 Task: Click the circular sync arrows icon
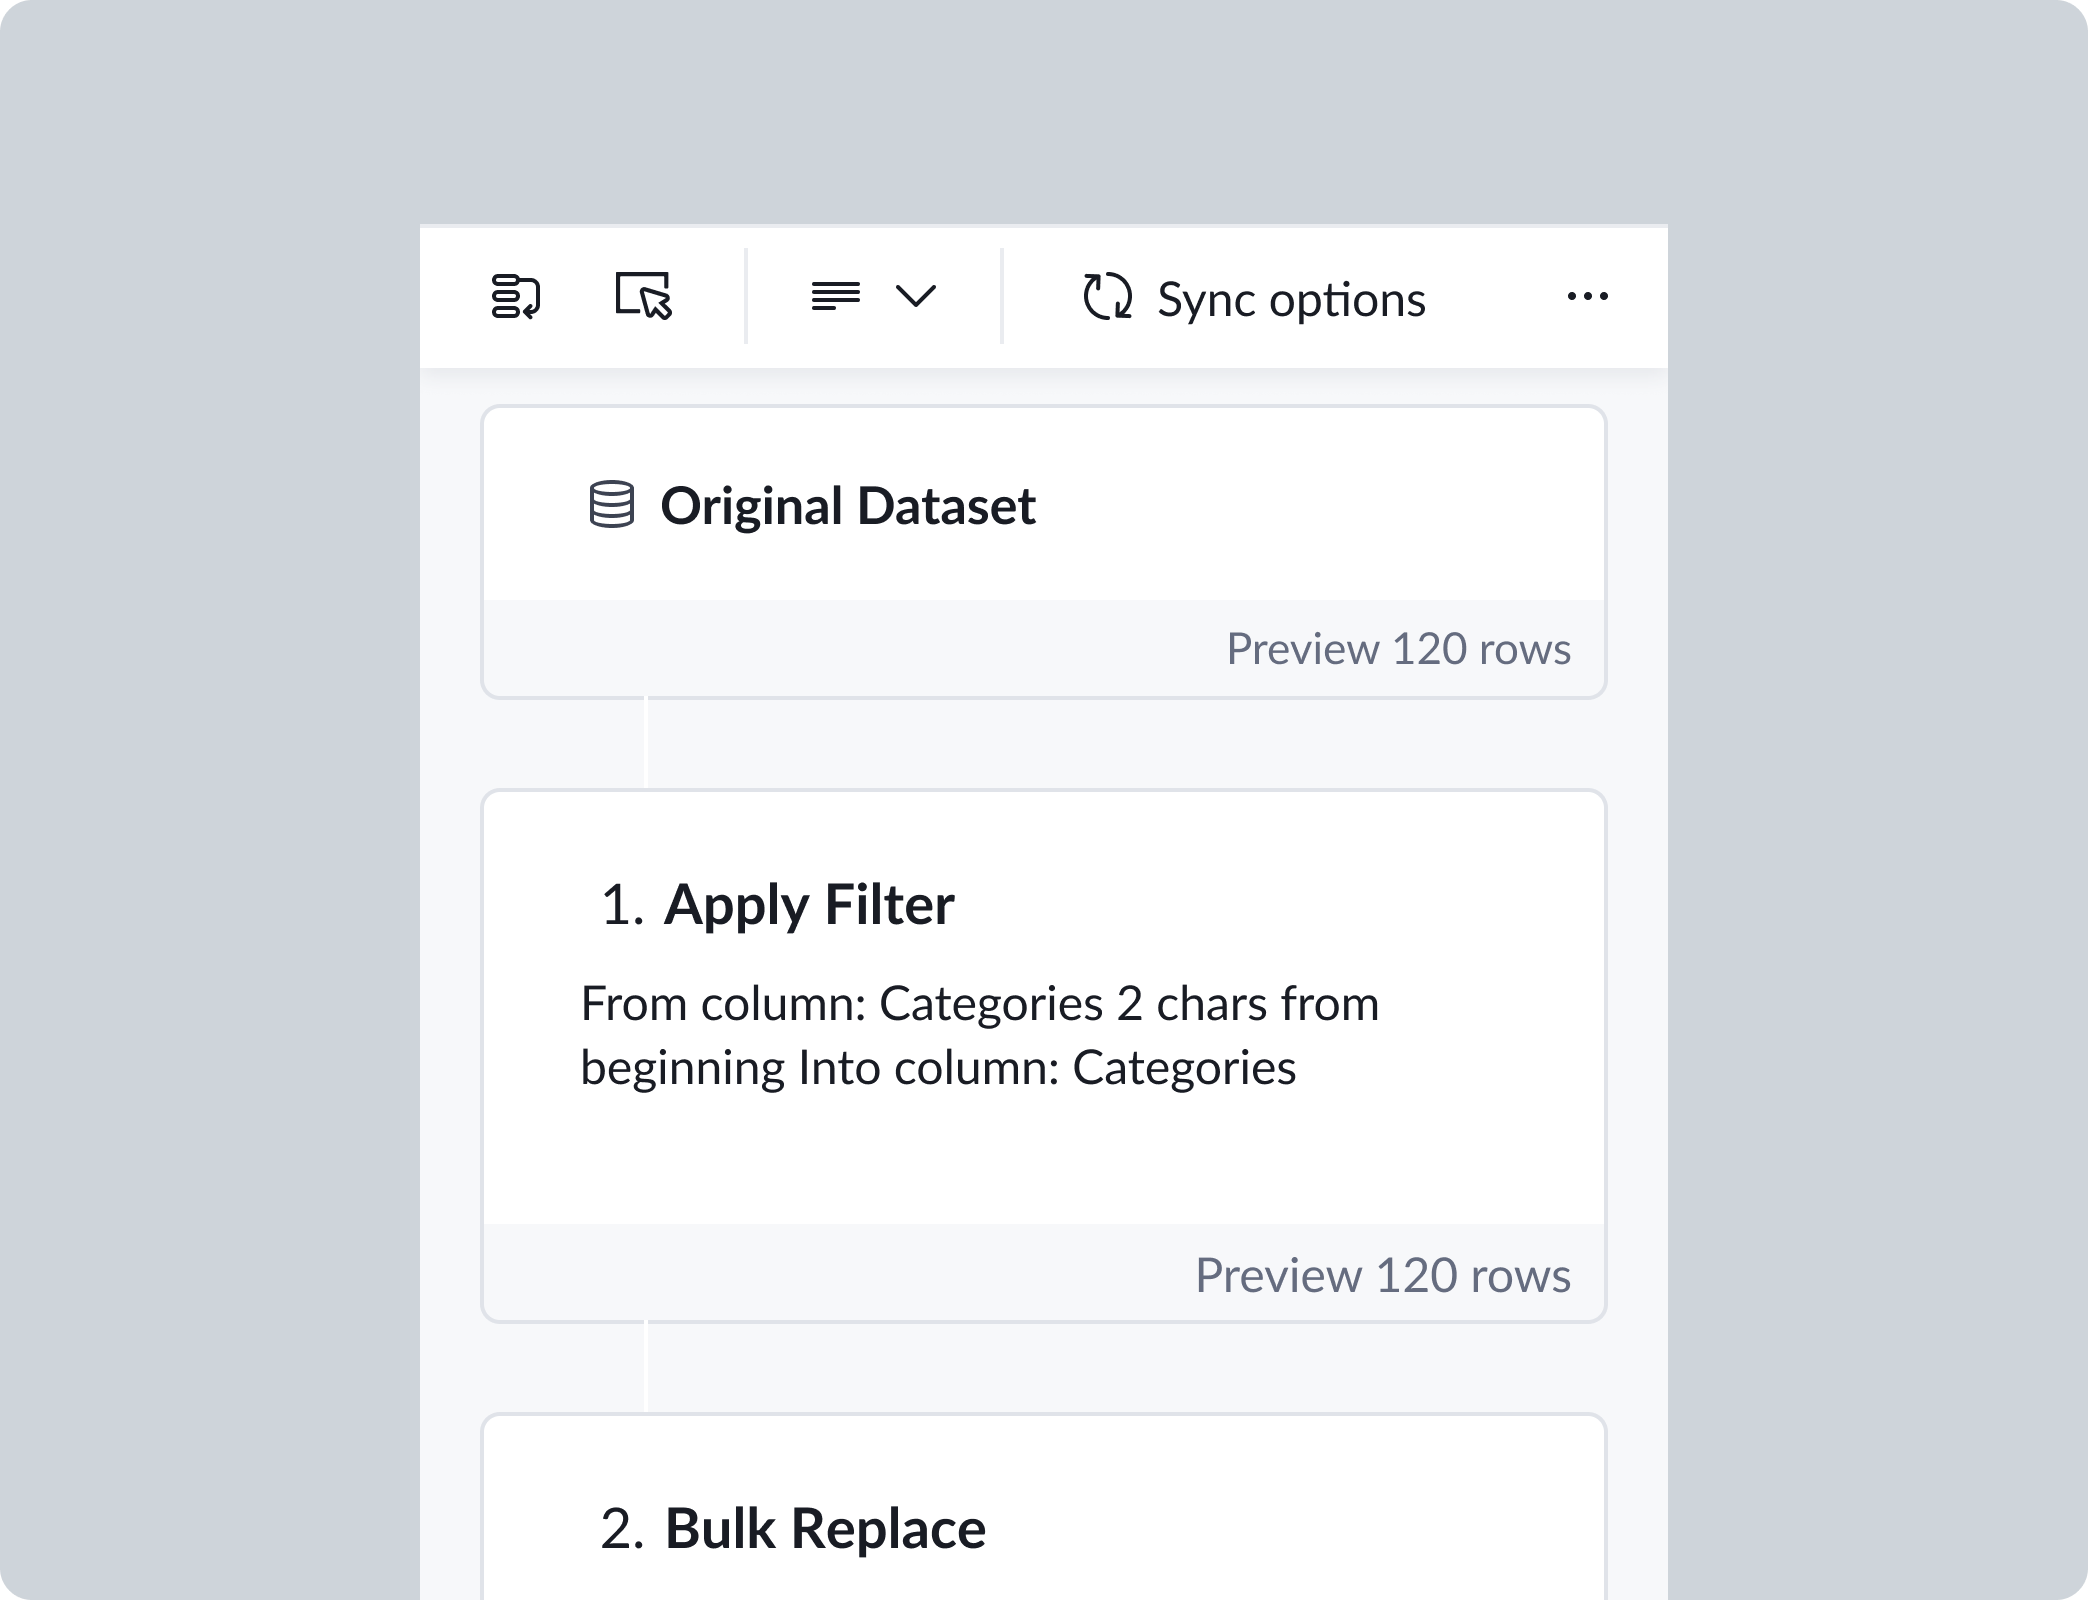(x=1107, y=297)
